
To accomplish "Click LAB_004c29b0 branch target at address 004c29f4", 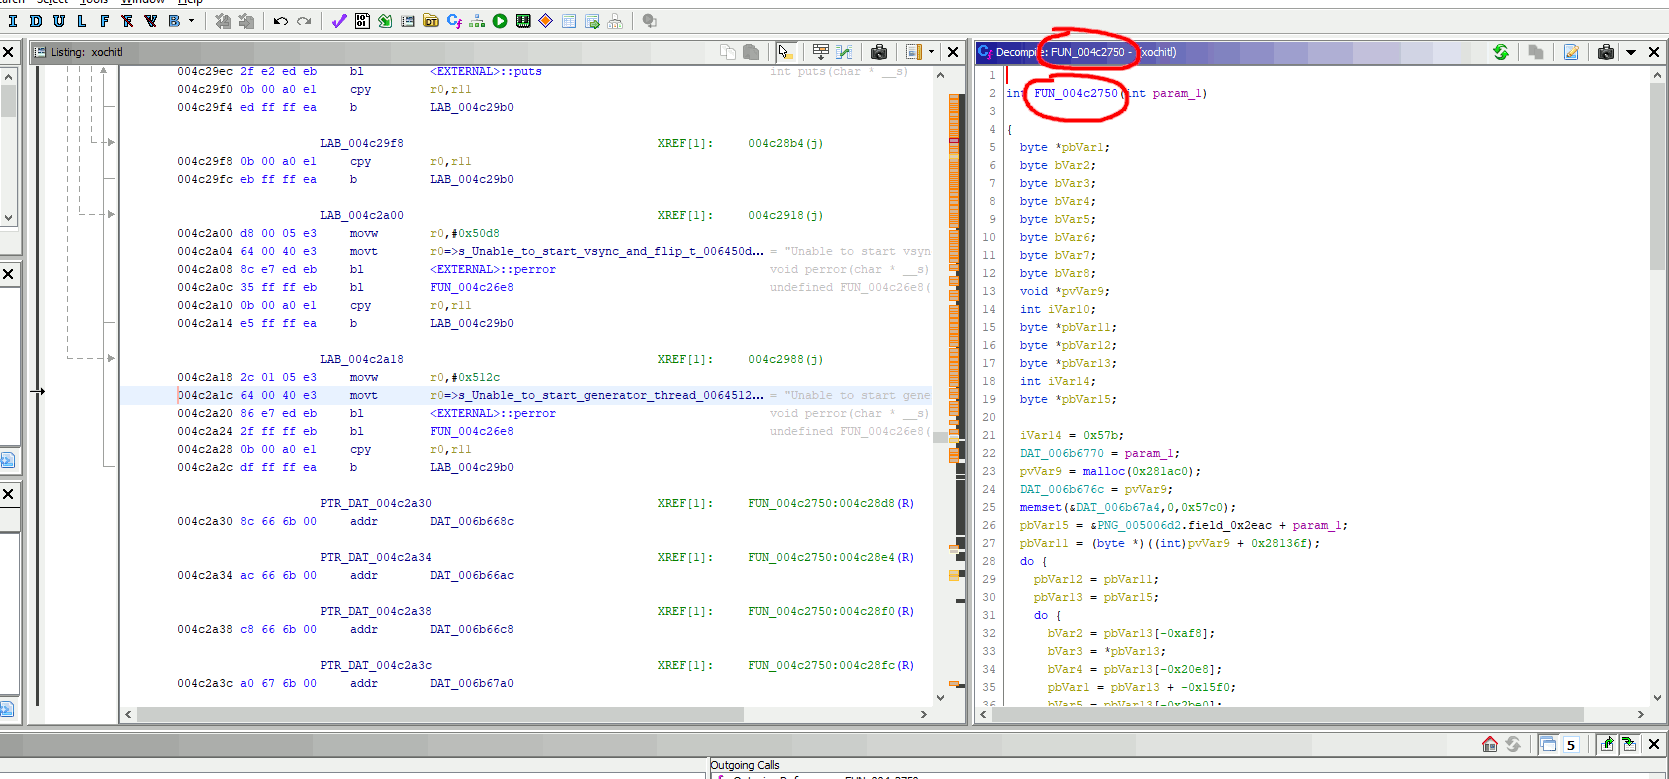I will tap(472, 108).
